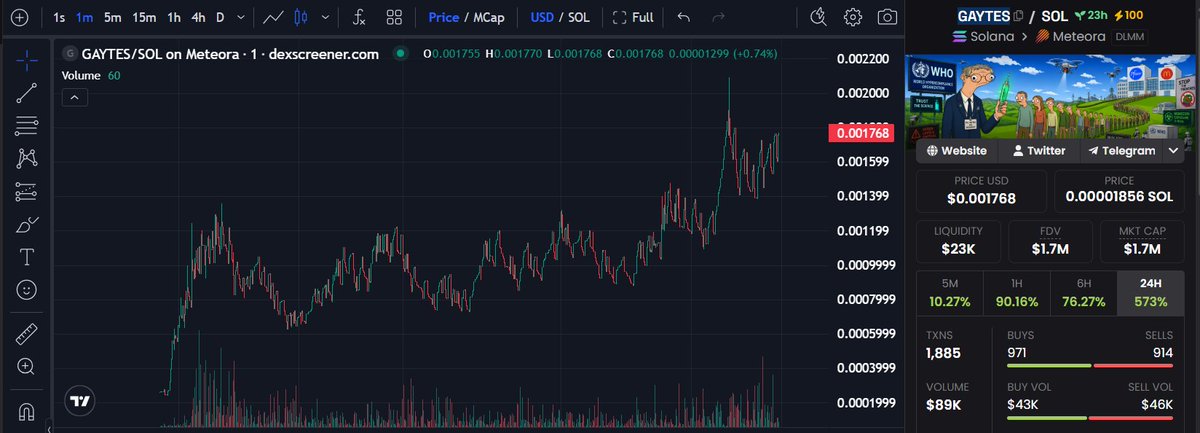
Task: Open the emoji icons tool
Action: point(27,290)
